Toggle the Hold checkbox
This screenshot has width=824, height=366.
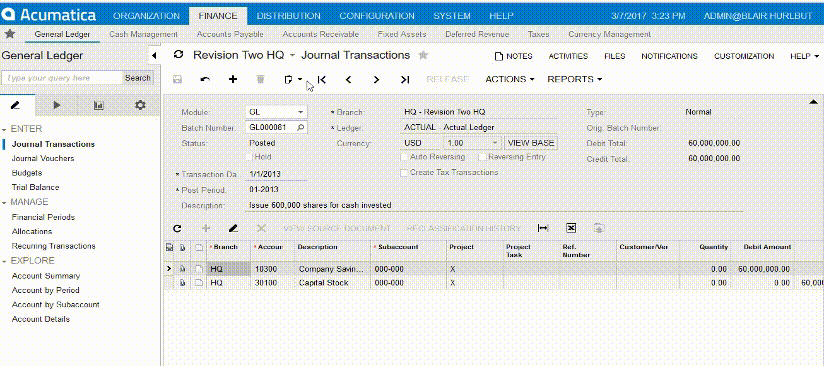point(250,157)
